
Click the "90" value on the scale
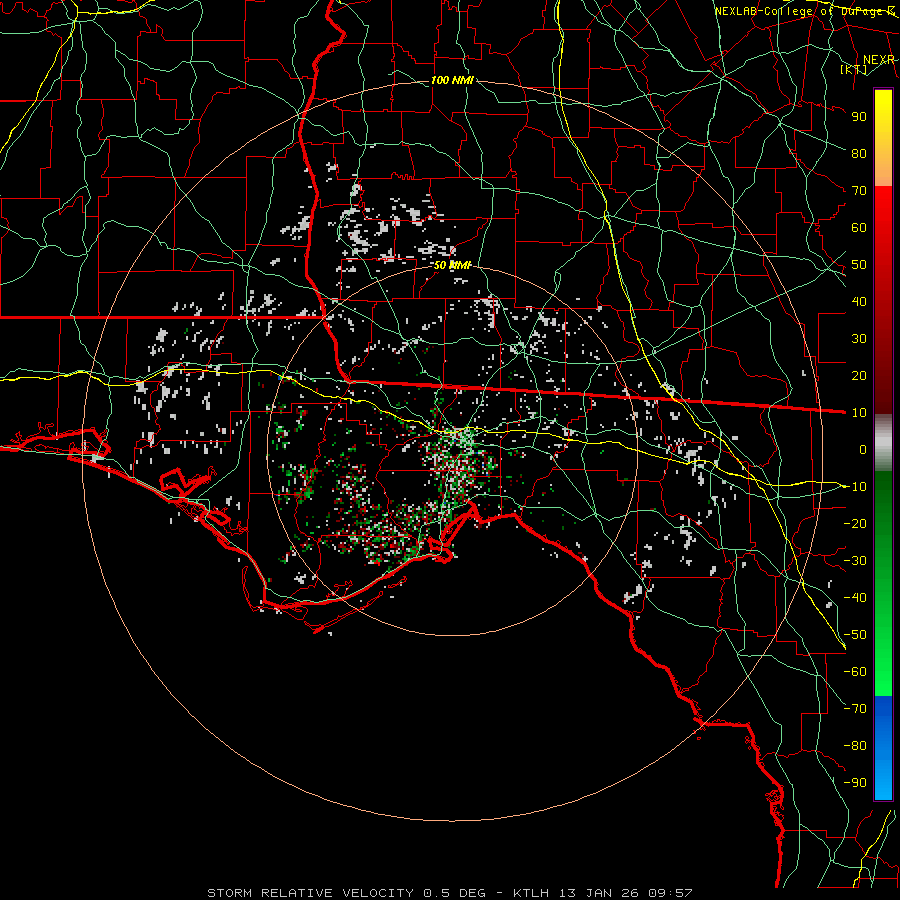click(x=859, y=117)
